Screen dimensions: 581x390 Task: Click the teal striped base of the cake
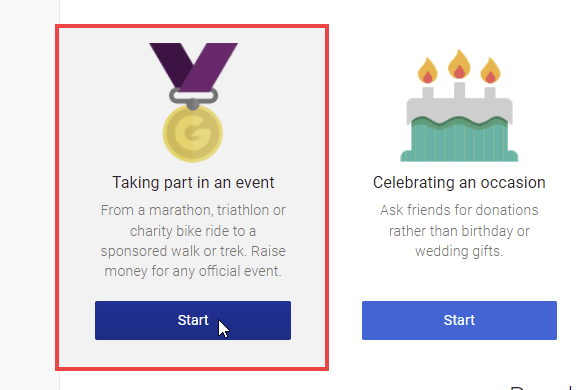[459, 143]
